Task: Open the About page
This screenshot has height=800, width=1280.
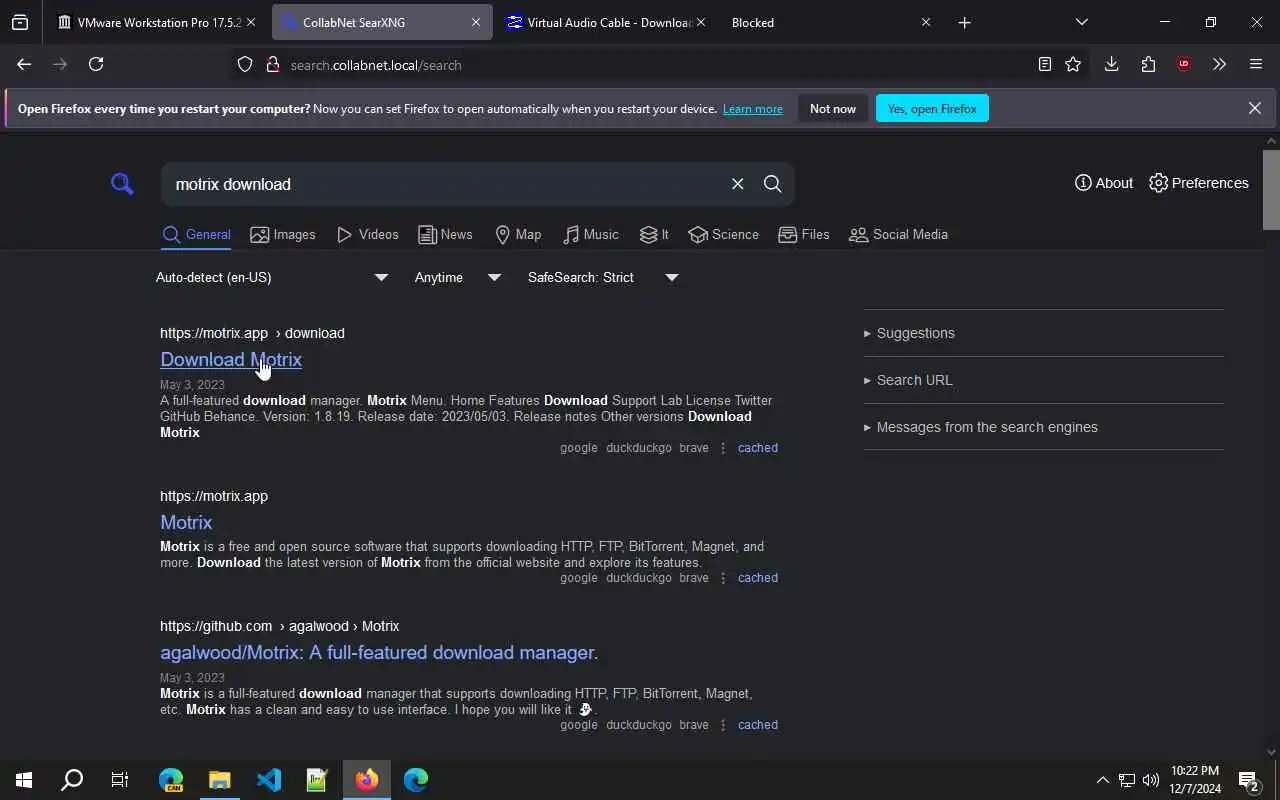Action: point(1104,183)
